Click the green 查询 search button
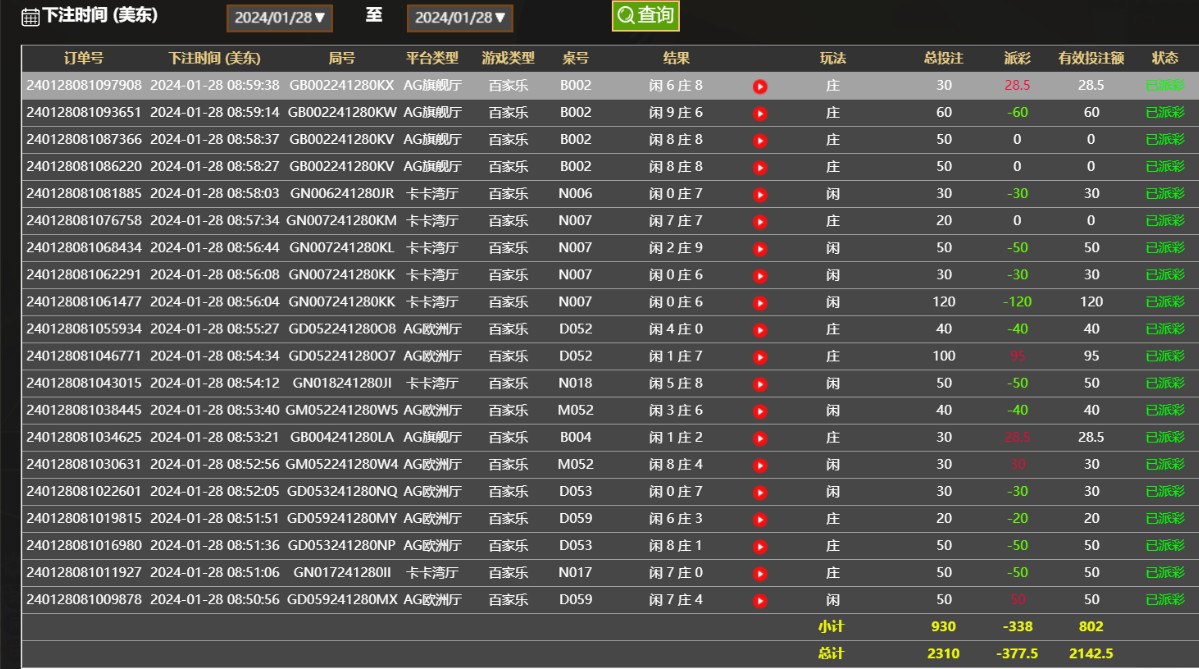The height and width of the screenshot is (669, 1199). click(645, 16)
